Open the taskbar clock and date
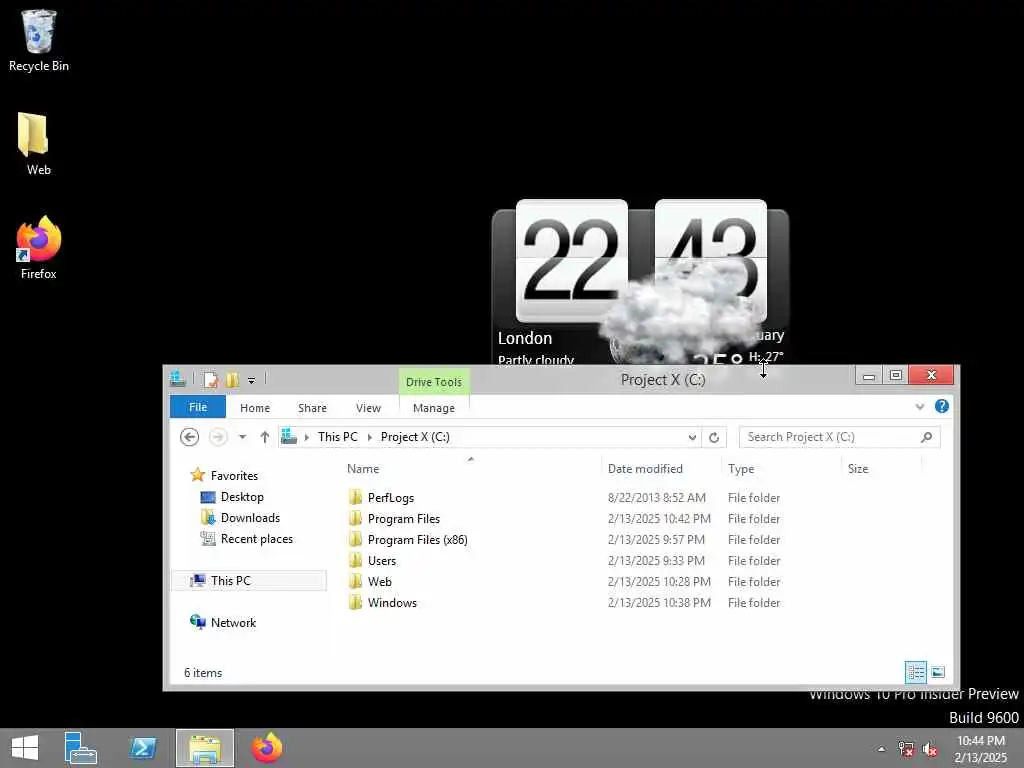 pyautogui.click(x=981, y=749)
